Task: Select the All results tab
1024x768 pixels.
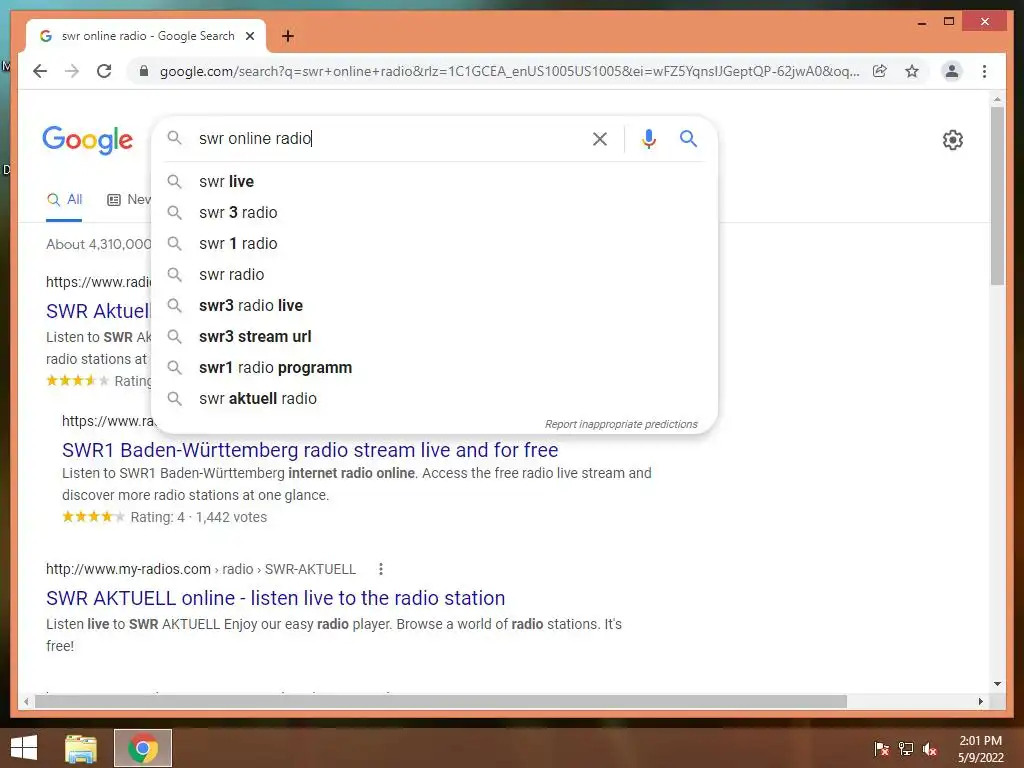Action: click(64, 200)
